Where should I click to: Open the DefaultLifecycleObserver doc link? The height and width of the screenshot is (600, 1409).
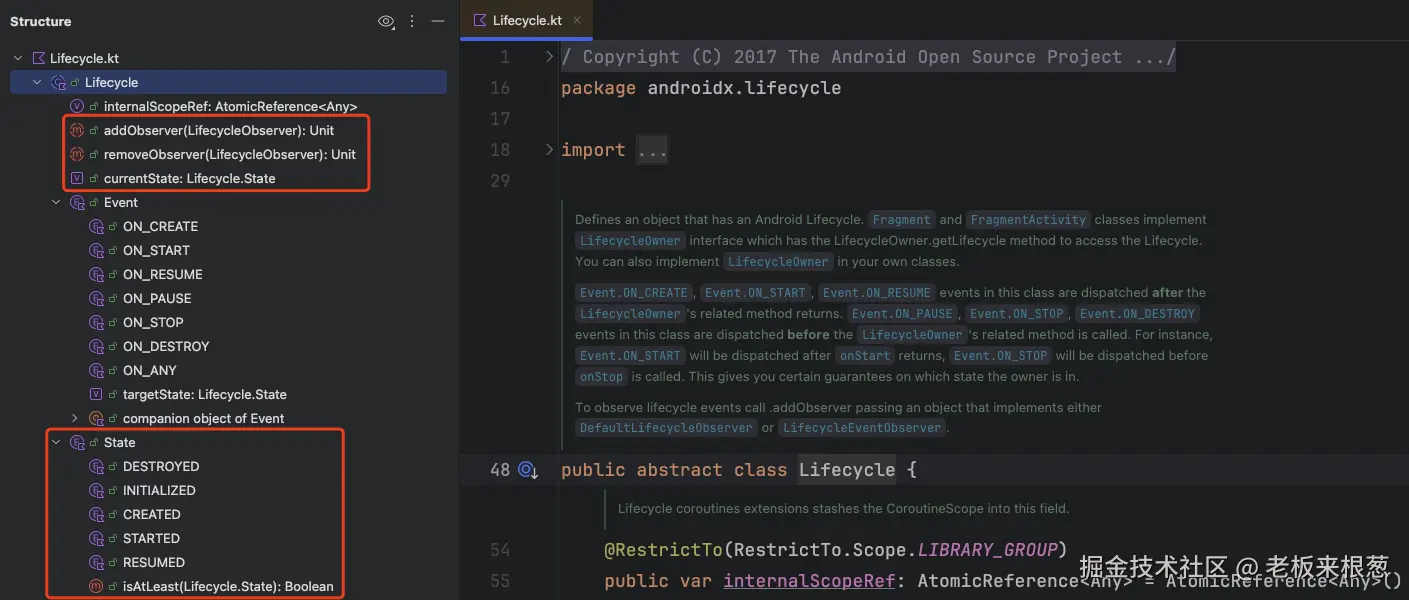(666, 428)
